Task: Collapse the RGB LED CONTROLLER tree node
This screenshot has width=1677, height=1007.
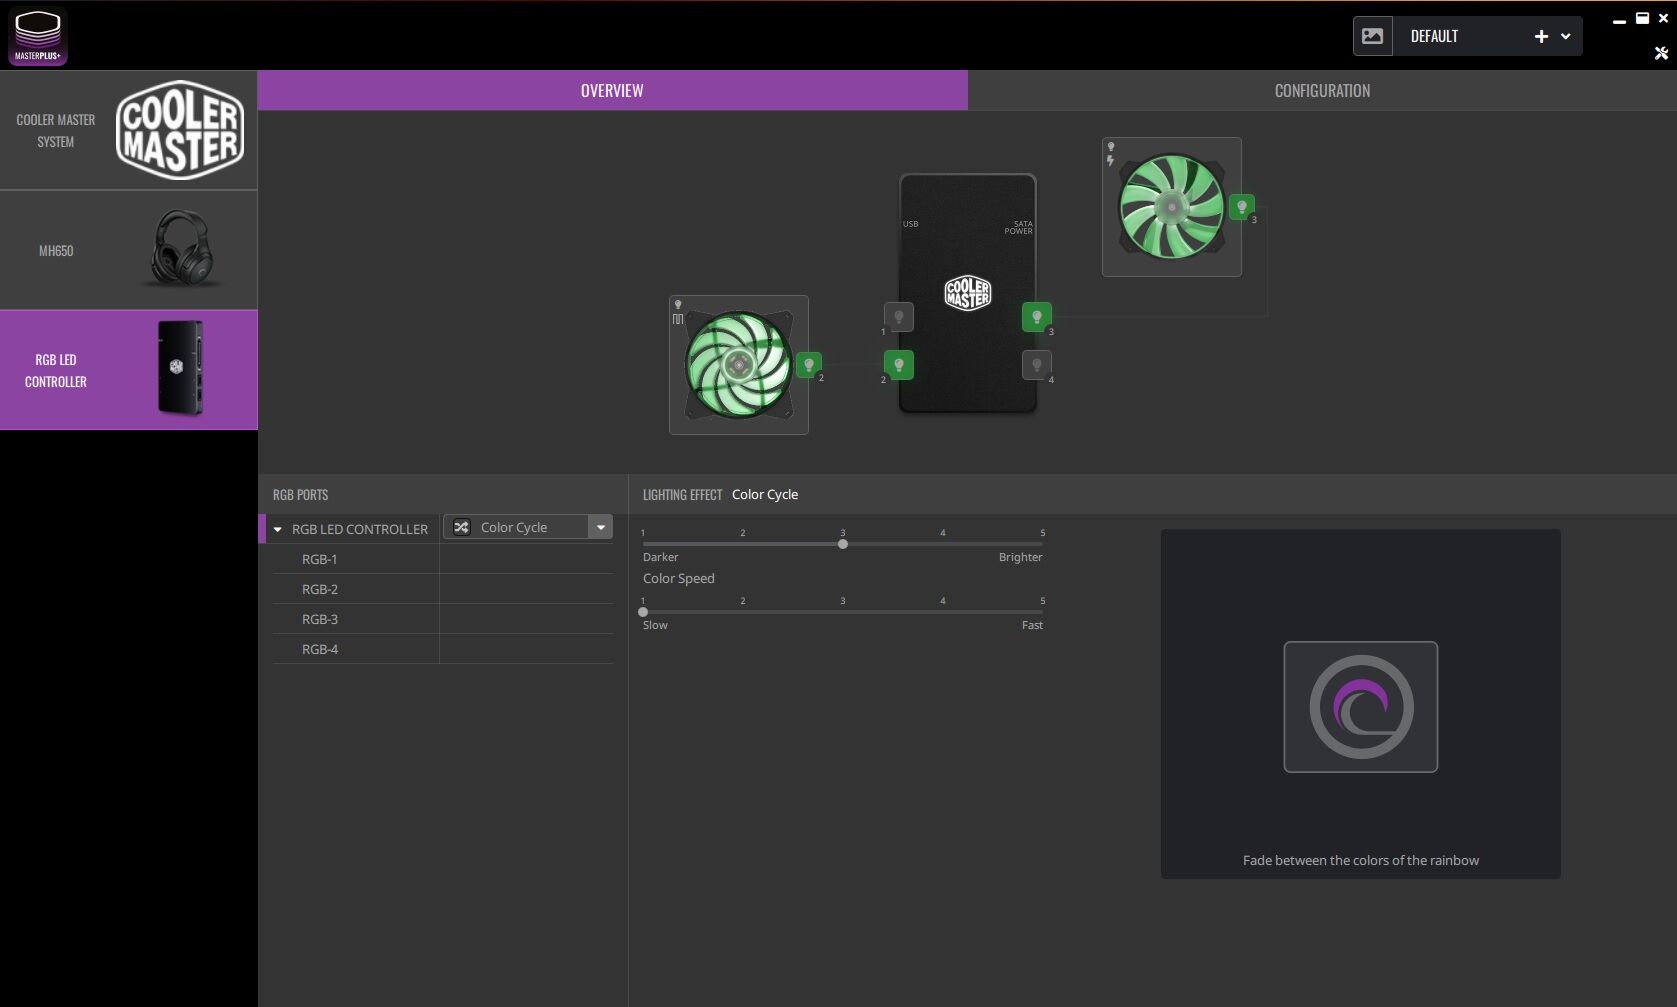Action: pos(278,529)
